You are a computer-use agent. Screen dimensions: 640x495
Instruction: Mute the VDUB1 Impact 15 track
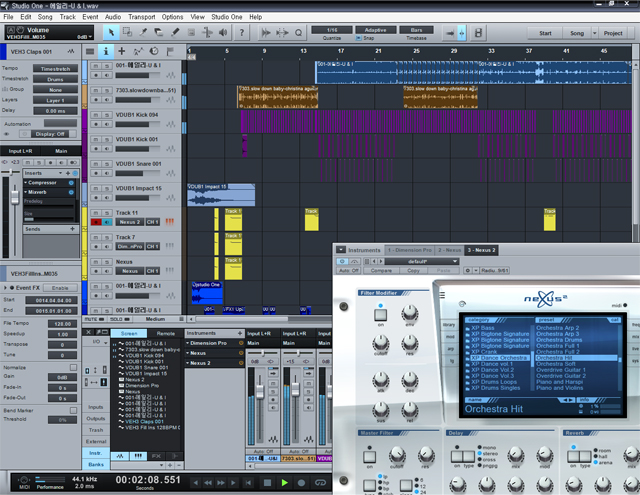tap(96, 188)
